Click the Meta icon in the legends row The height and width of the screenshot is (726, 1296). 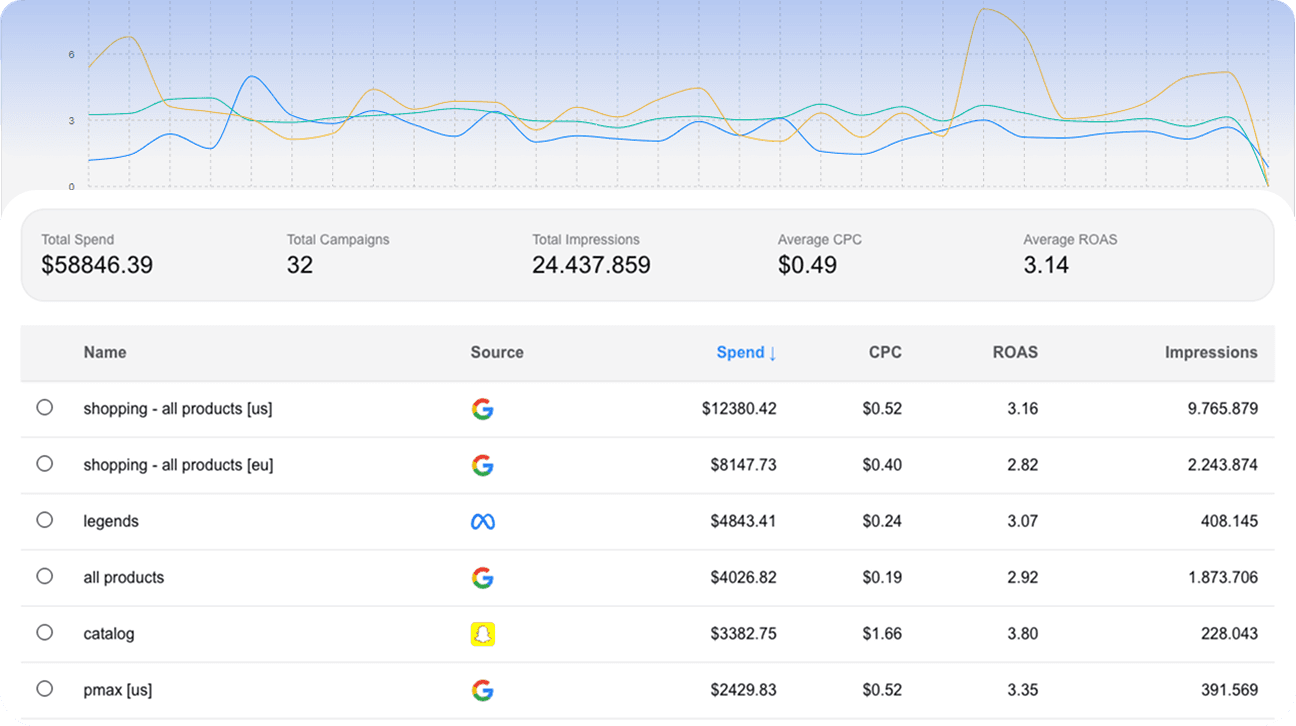(483, 520)
